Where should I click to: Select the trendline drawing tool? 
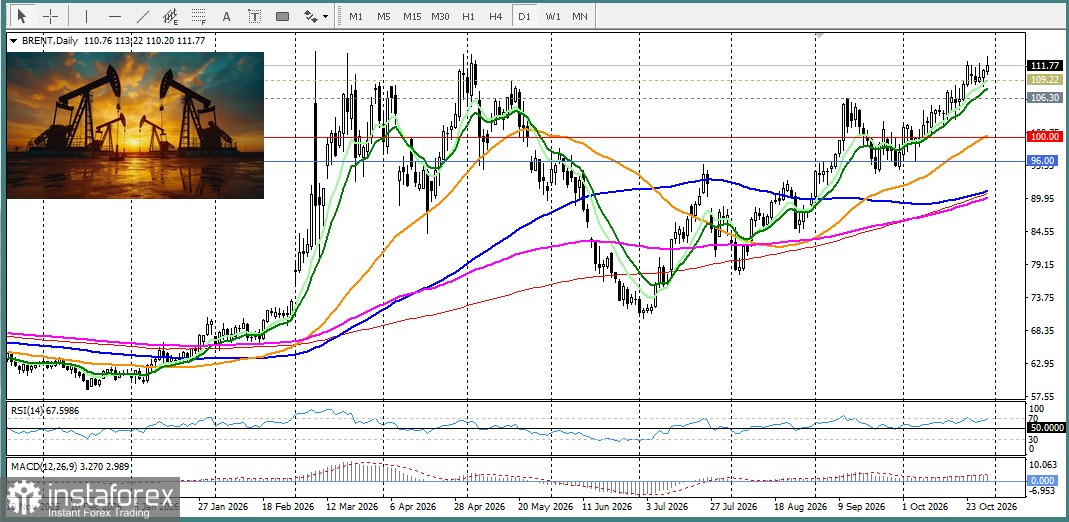point(143,16)
